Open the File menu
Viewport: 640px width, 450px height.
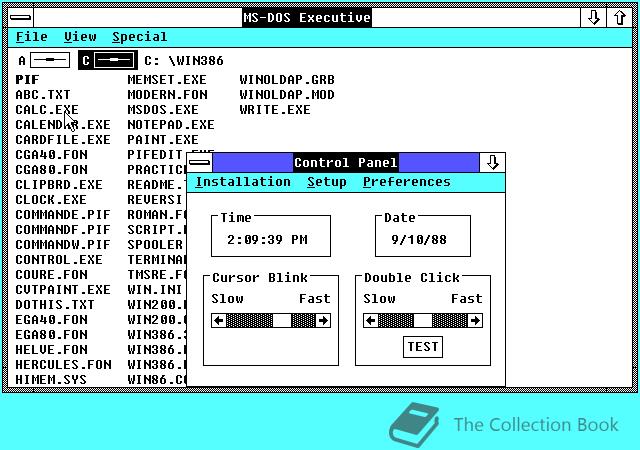[31, 37]
